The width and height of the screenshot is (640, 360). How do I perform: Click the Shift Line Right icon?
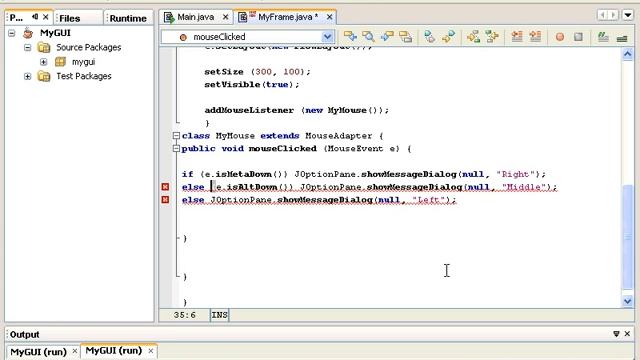[x=535, y=37]
